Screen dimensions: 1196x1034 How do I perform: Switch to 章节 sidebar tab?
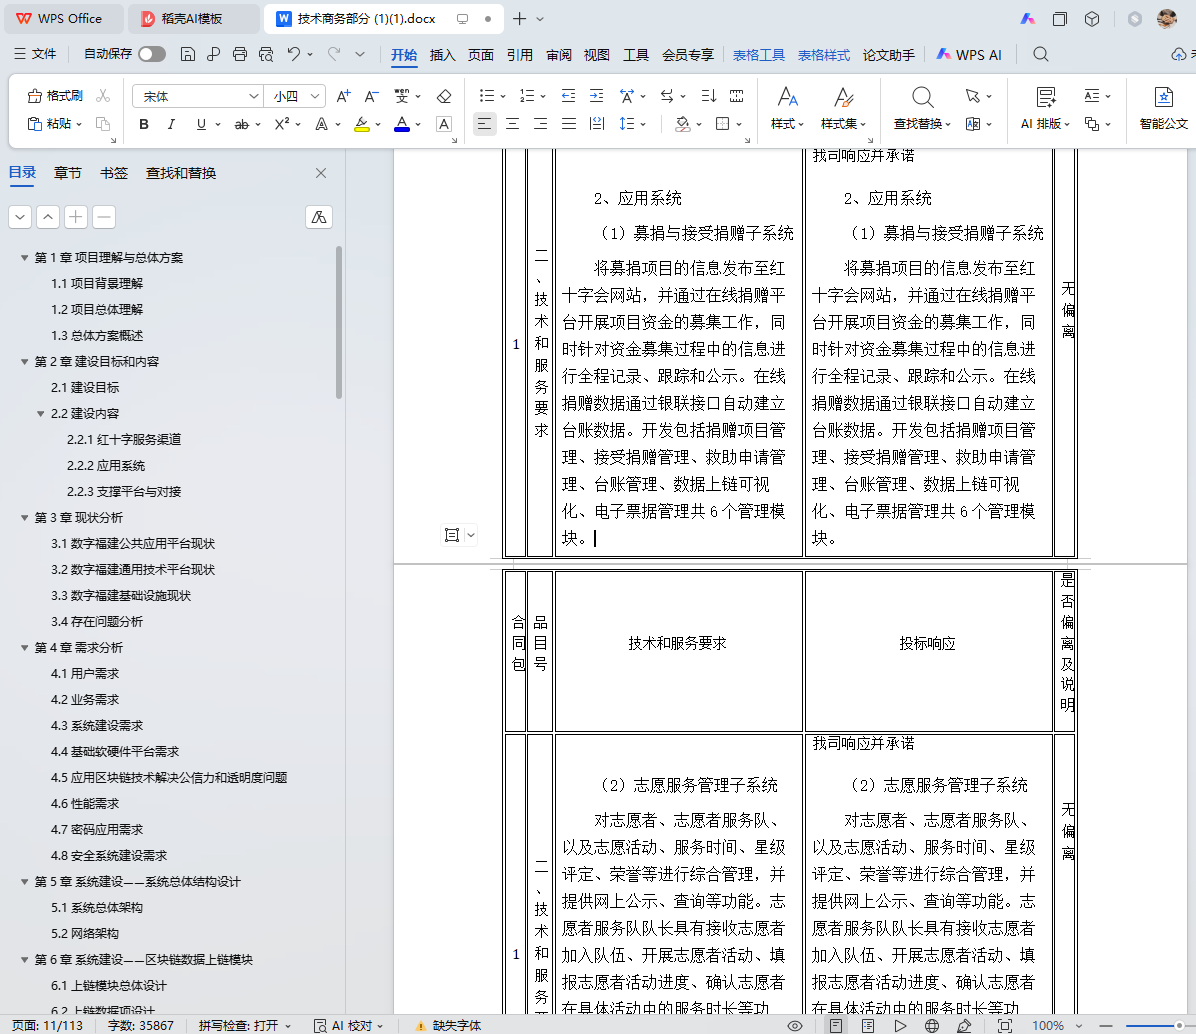click(x=67, y=173)
